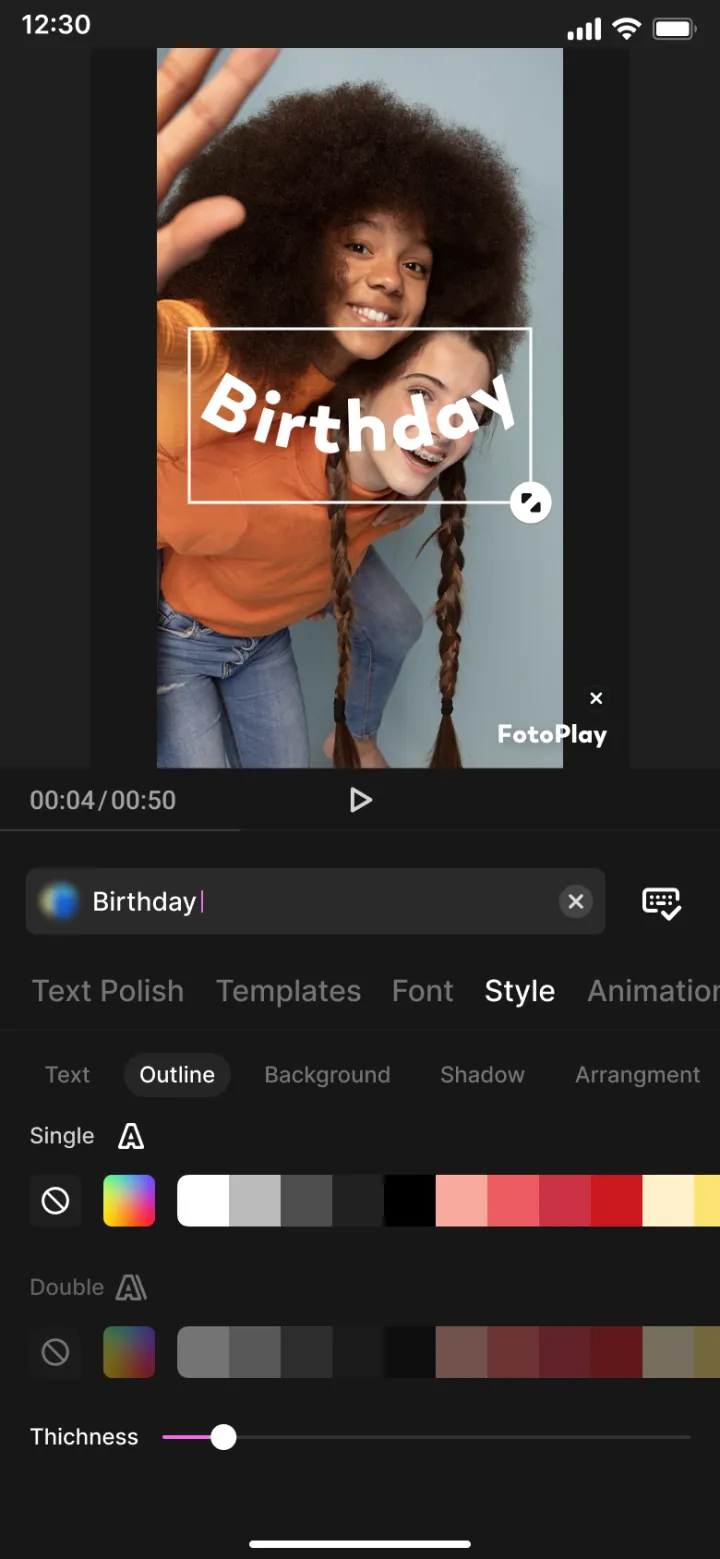Choose the Text style sub-tab
Image resolution: width=720 pixels, height=1559 pixels.
tap(67, 1075)
